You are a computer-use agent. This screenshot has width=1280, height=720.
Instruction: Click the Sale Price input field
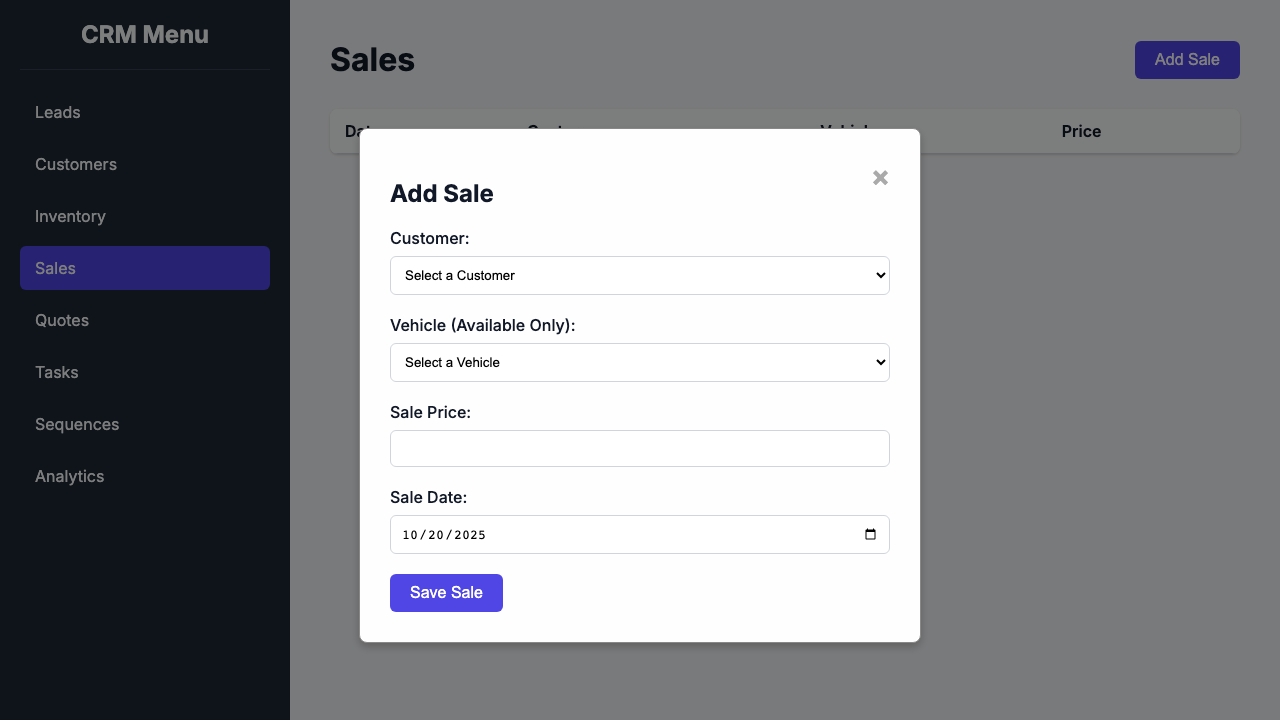pos(639,448)
